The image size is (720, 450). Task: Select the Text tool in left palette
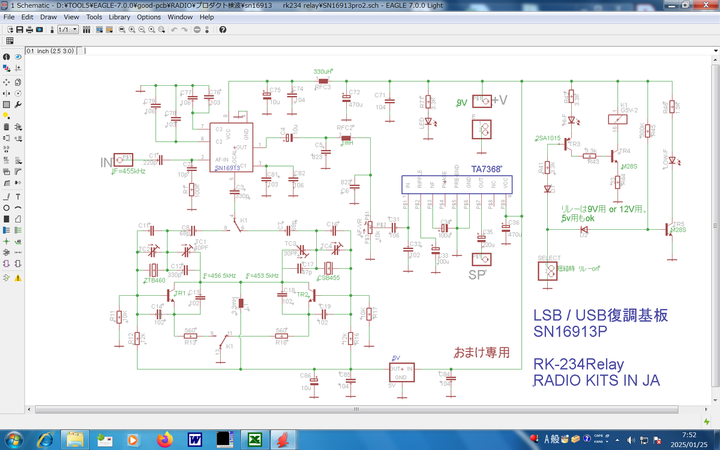point(18,197)
